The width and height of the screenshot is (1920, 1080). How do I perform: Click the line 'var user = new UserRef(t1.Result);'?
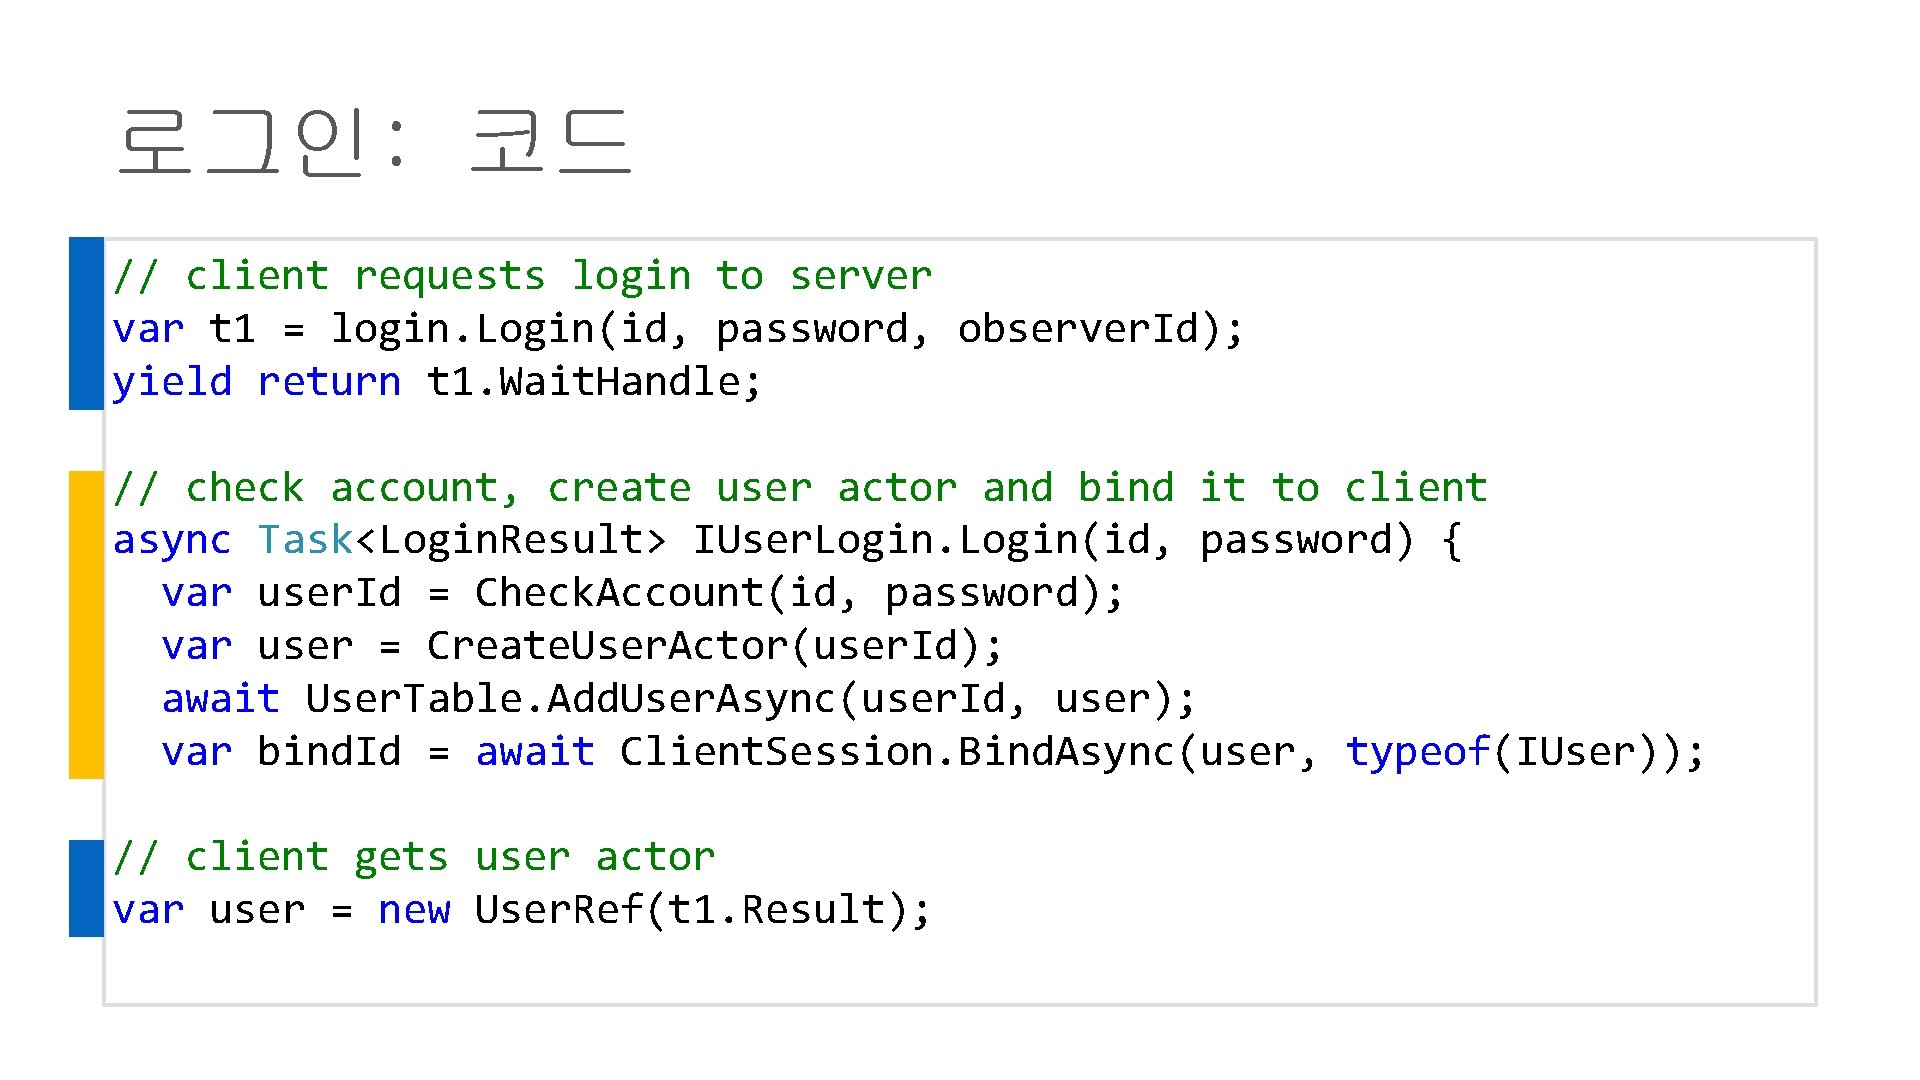[522, 911]
